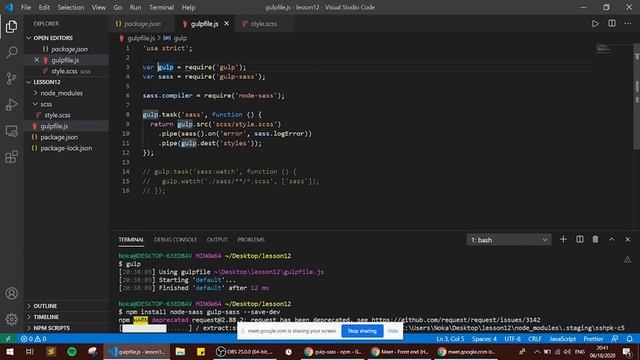The height and width of the screenshot is (360, 640).
Task: Open style.scss under the scss folder
Action: [57, 115]
